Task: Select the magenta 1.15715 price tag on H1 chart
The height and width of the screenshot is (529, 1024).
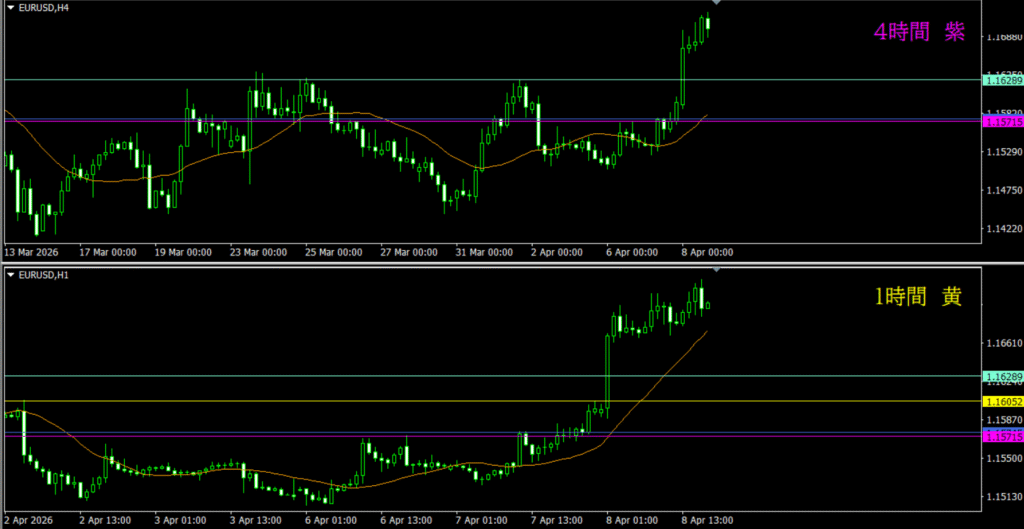Action: click(1003, 437)
